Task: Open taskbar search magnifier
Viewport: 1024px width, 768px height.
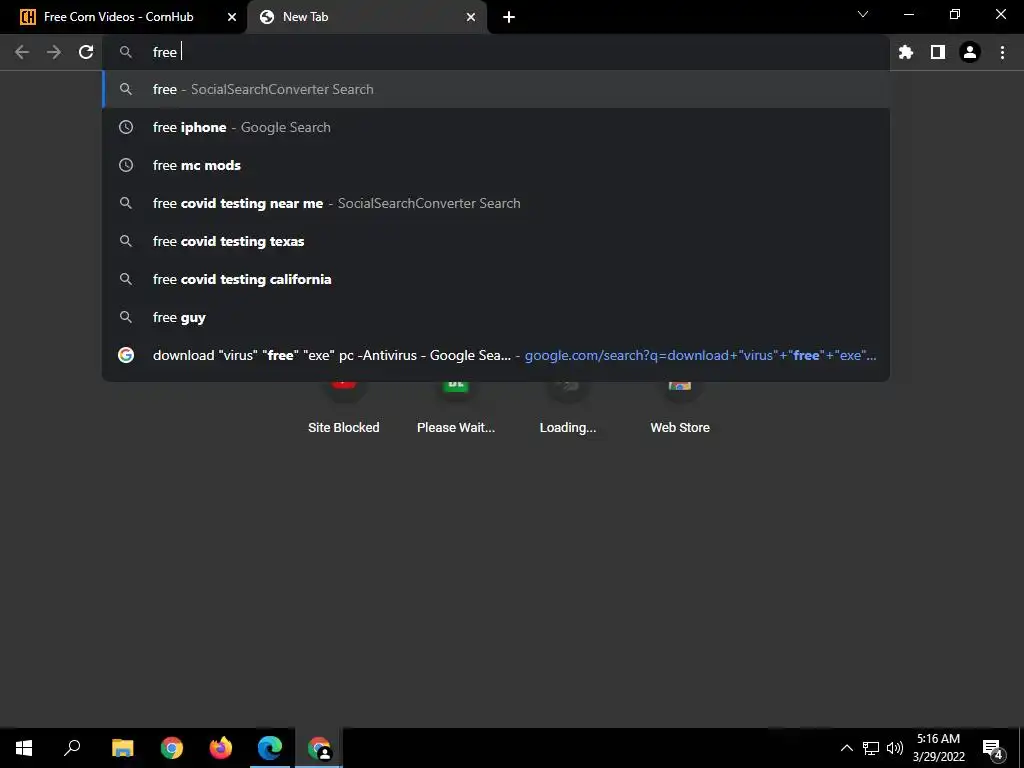Action: point(72,748)
